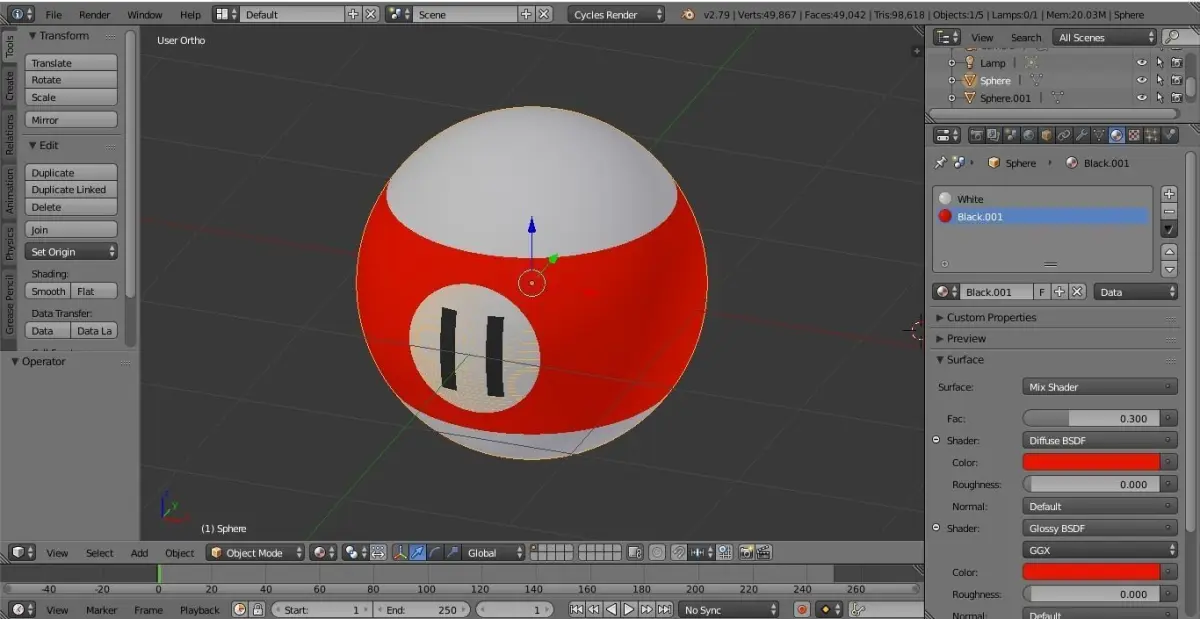1200x619 pixels.
Task: Click the Rotate button
Action: [71, 80]
